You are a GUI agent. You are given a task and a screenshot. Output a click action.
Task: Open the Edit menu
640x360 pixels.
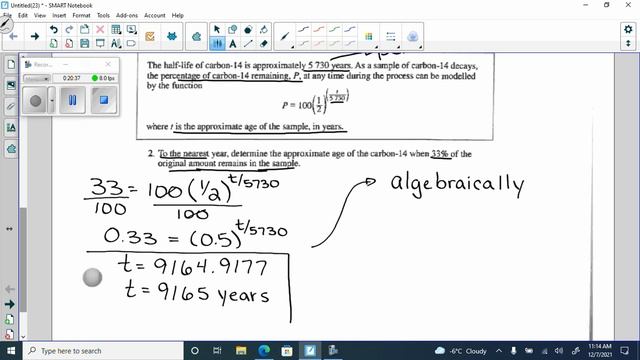[x=23, y=15]
